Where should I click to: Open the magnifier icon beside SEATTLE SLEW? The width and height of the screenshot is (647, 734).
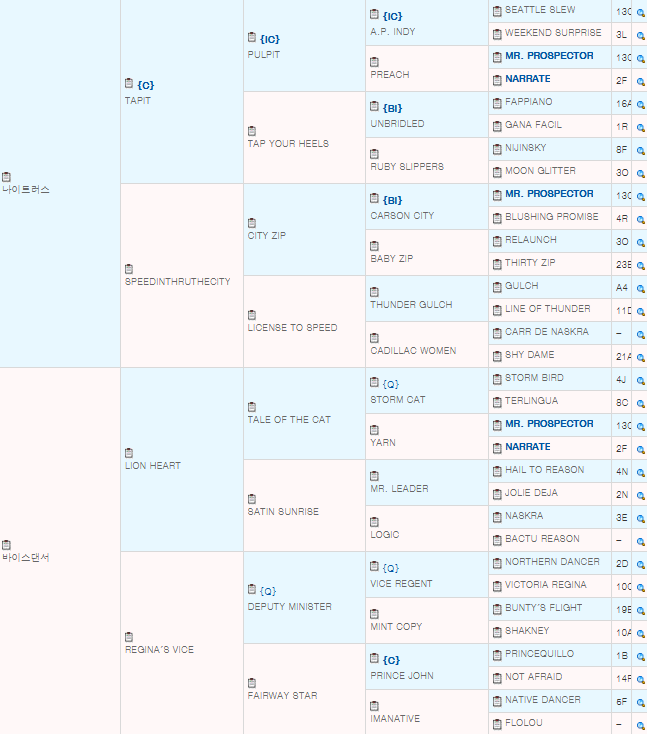coord(640,13)
